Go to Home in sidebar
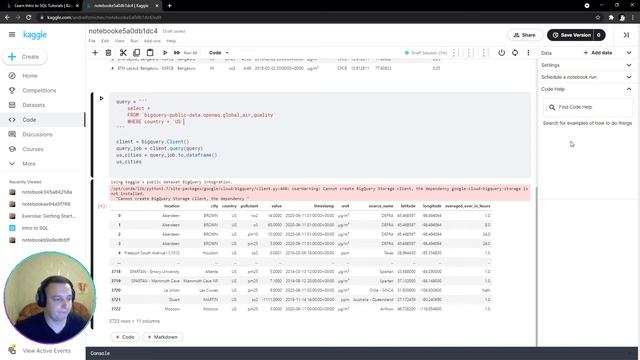This screenshot has height=360, width=640. point(29,76)
